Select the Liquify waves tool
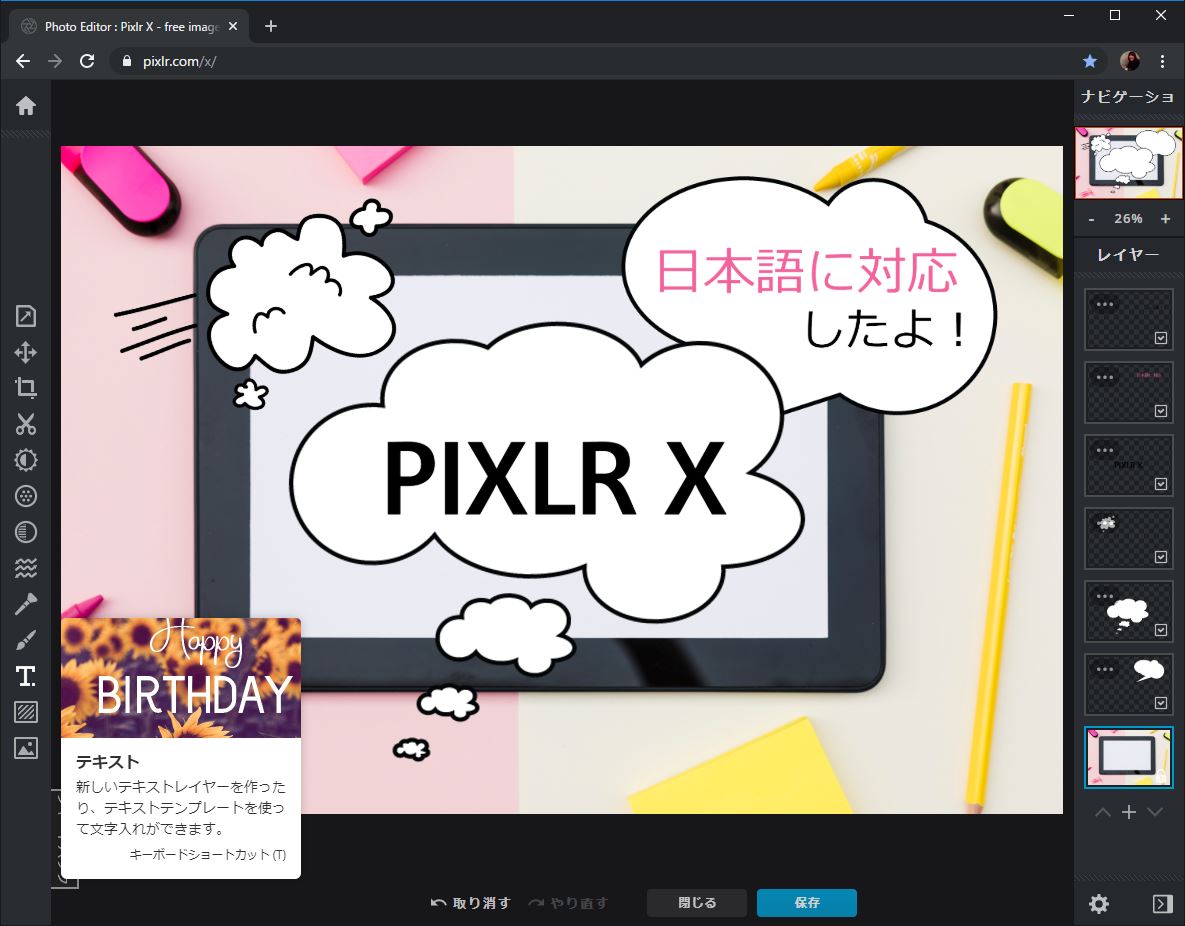The width and height of the screenshot is (1185, 926). tap(26, 568)
